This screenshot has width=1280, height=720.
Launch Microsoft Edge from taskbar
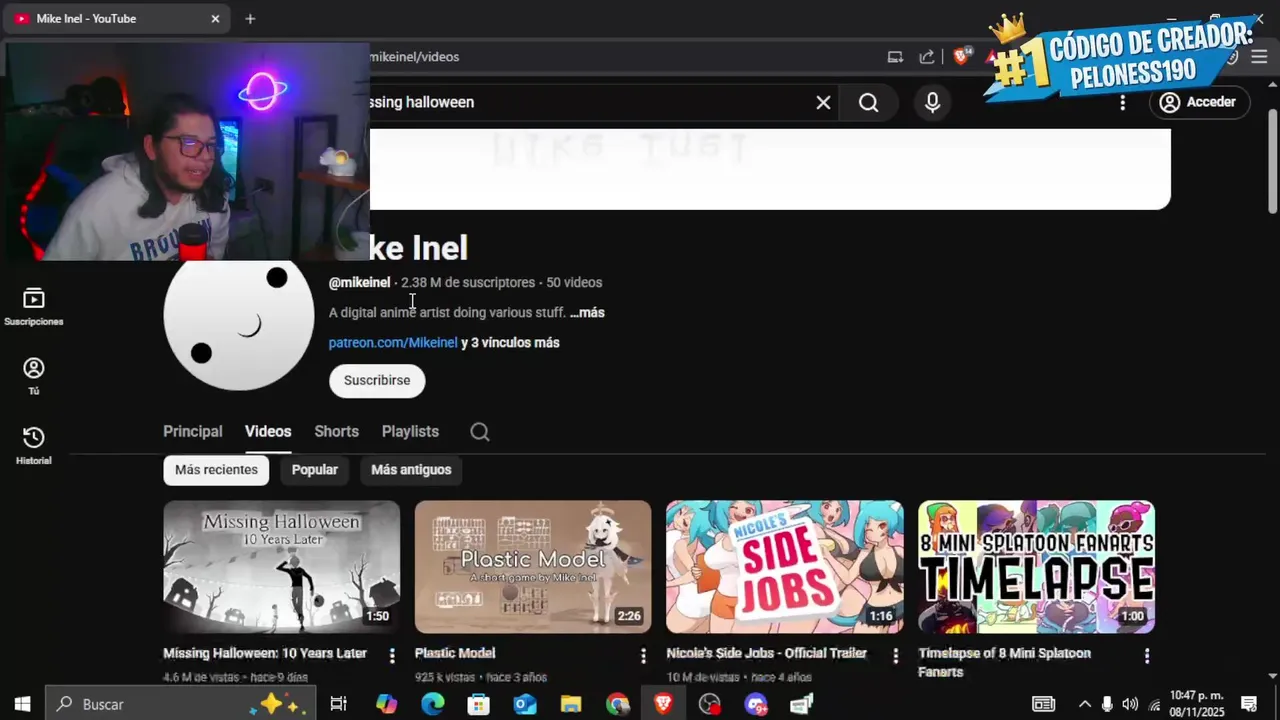click(432, 704)
